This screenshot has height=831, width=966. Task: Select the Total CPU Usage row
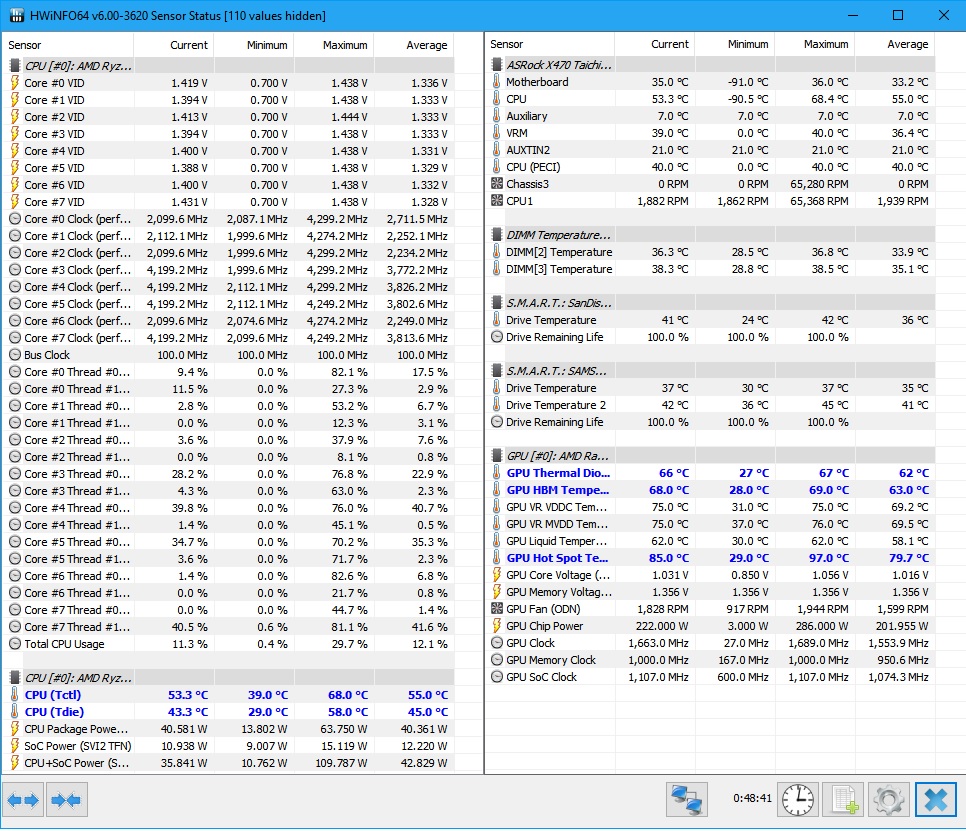231,644
